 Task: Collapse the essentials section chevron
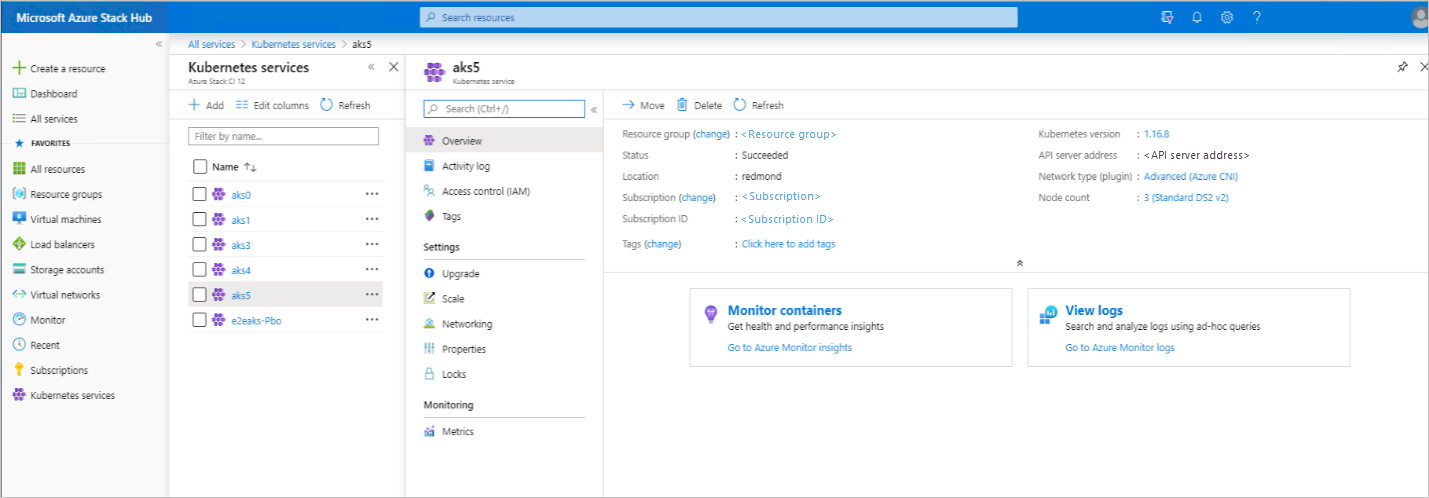[1019, 263]
